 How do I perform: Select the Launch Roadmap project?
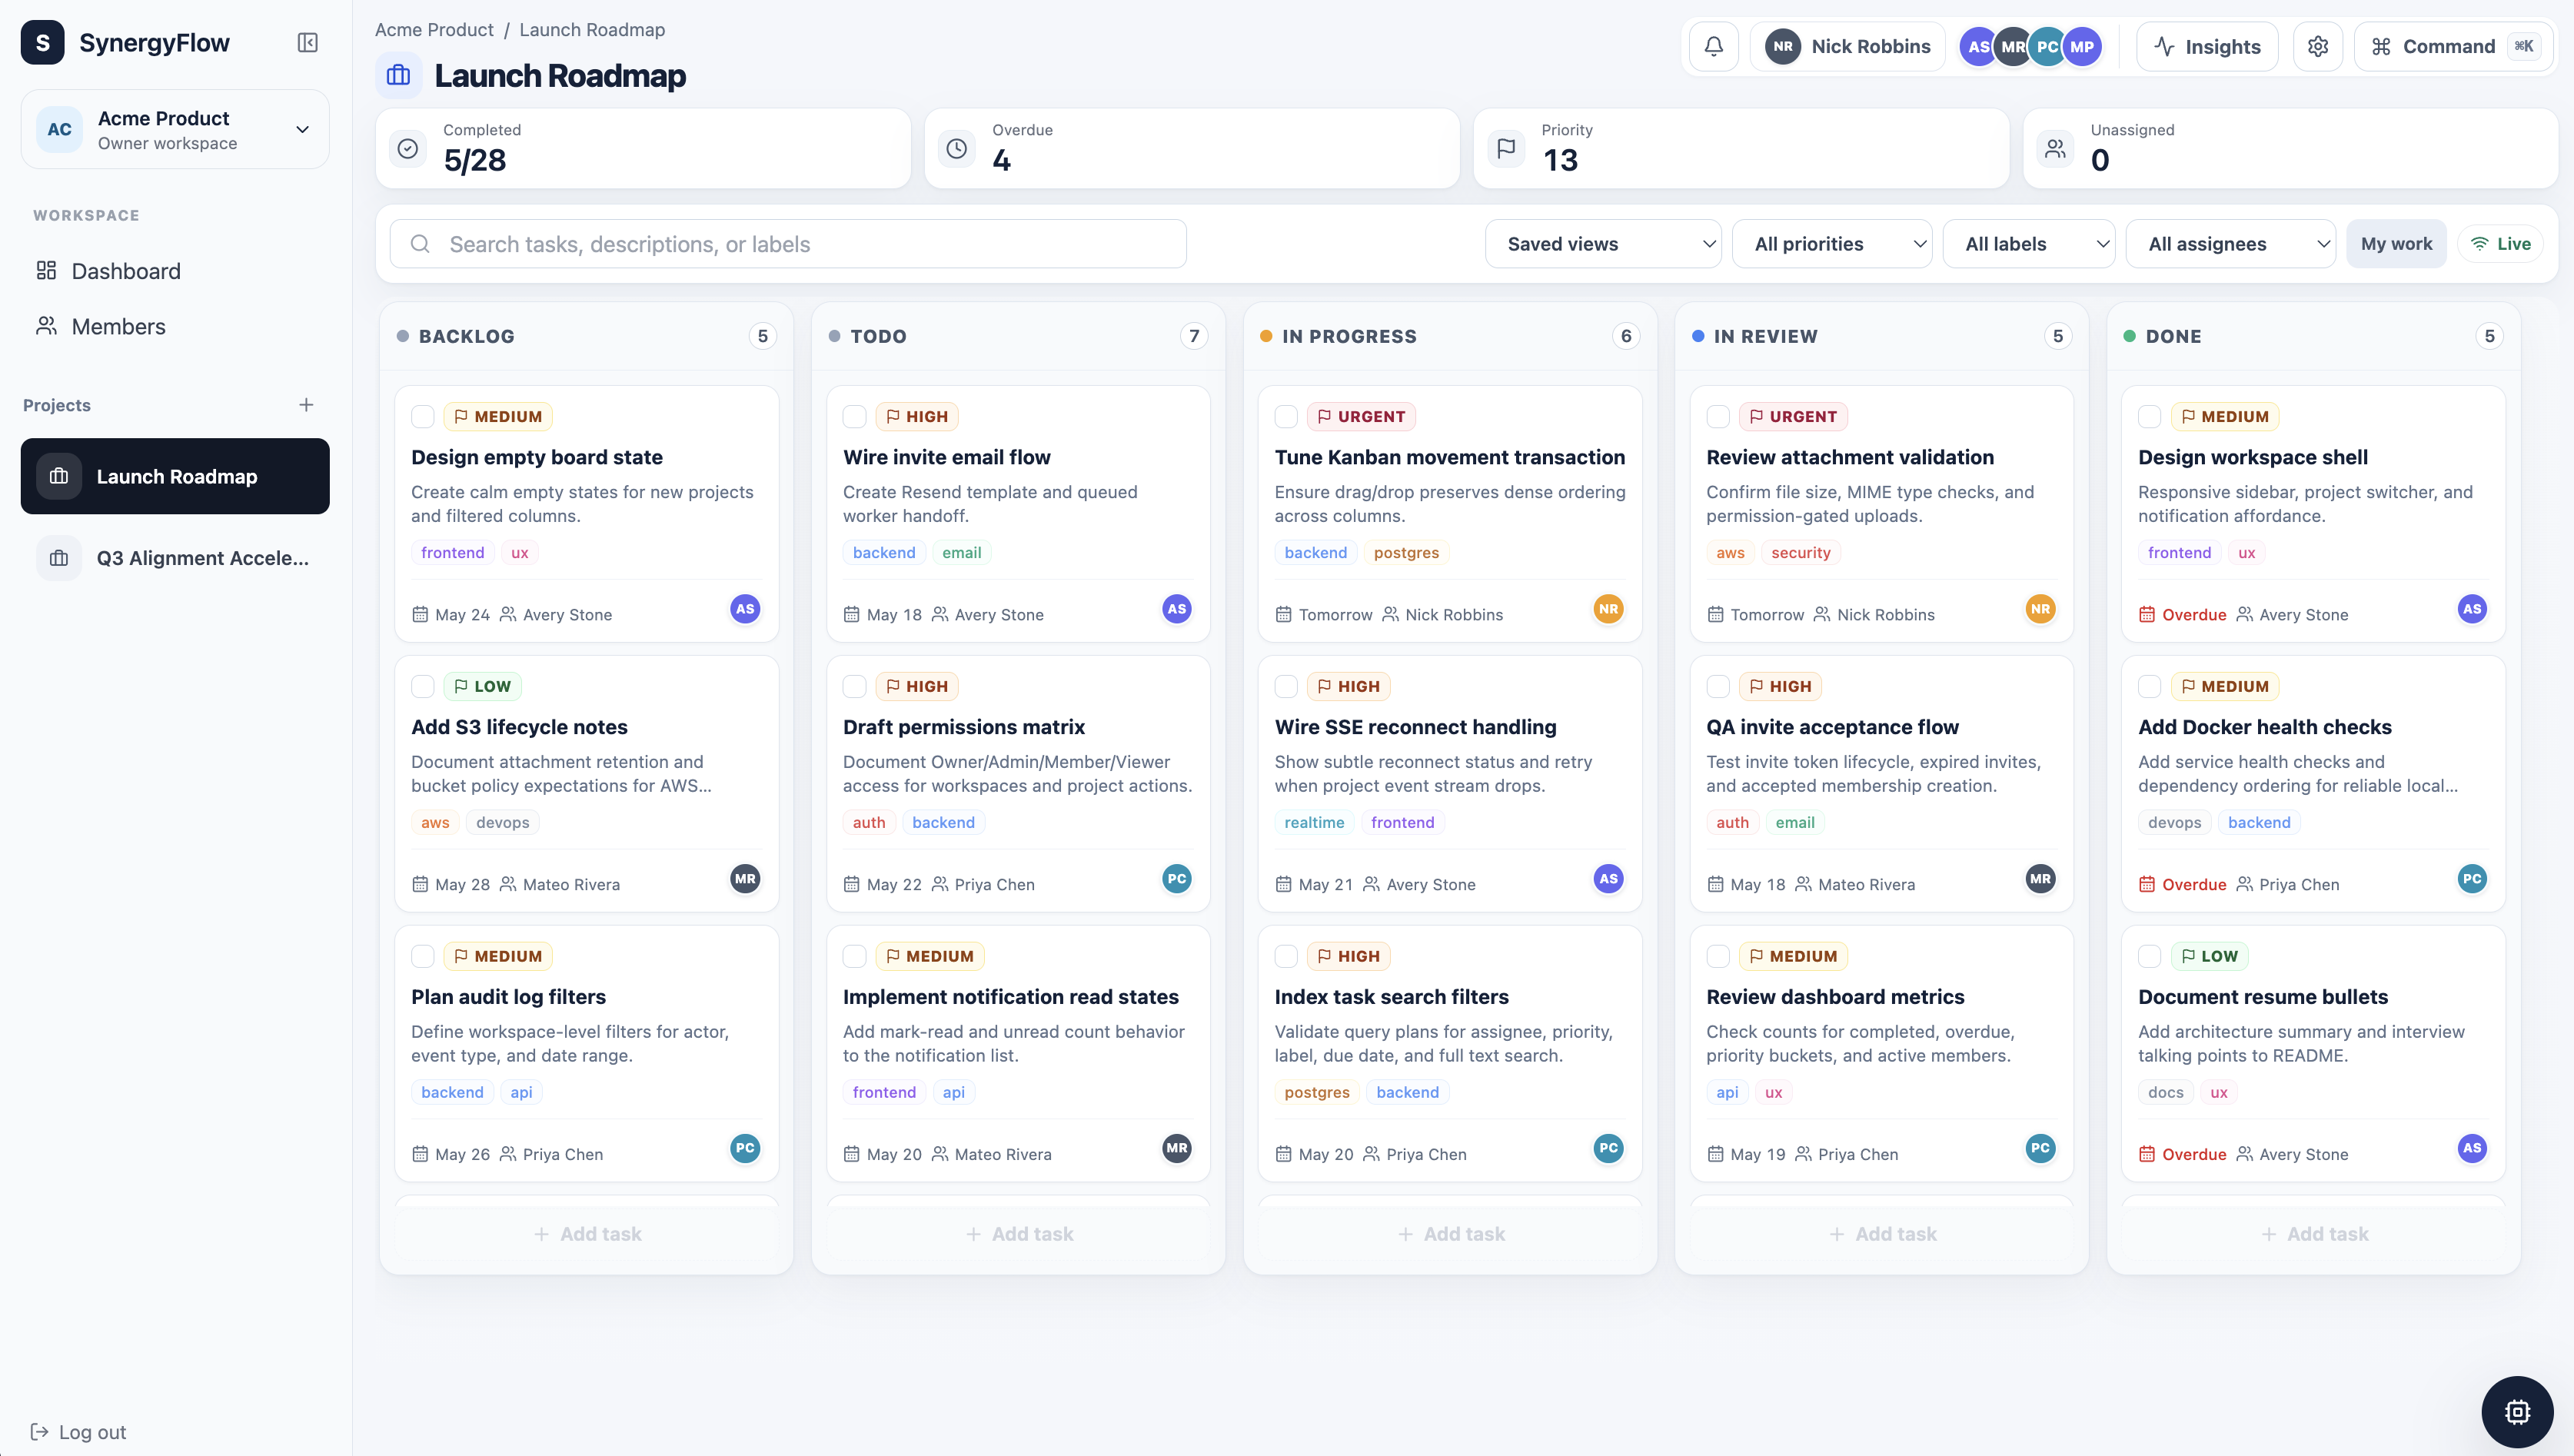175,476
